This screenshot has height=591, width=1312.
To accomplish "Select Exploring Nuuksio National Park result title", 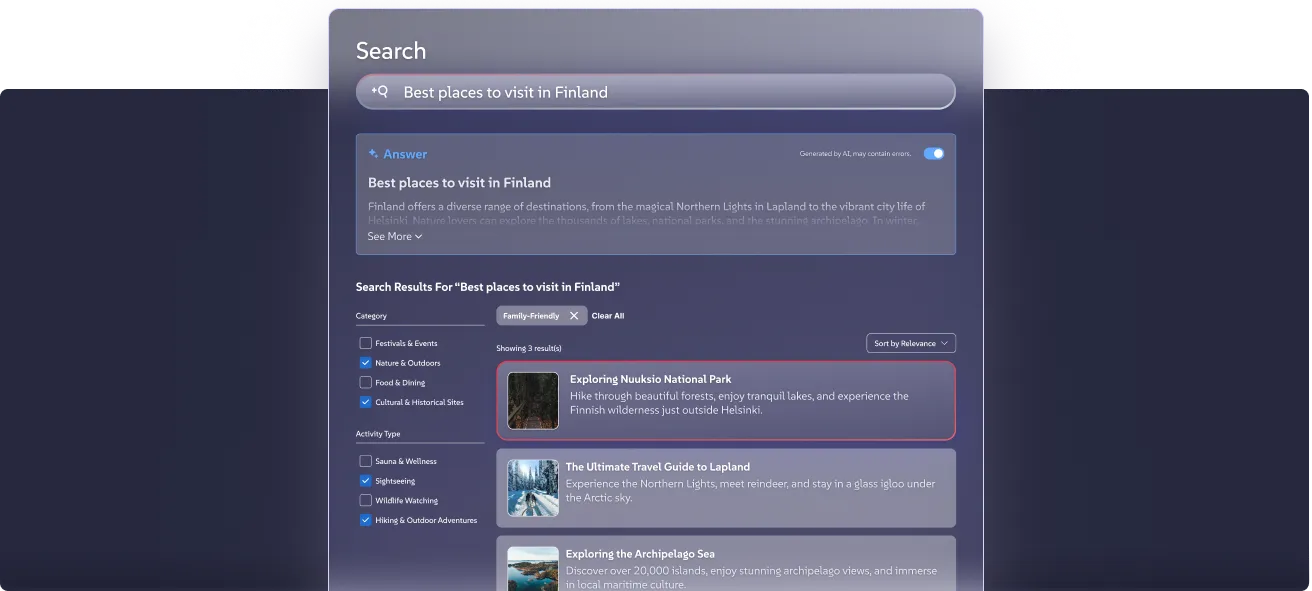I will click(650, 380).
